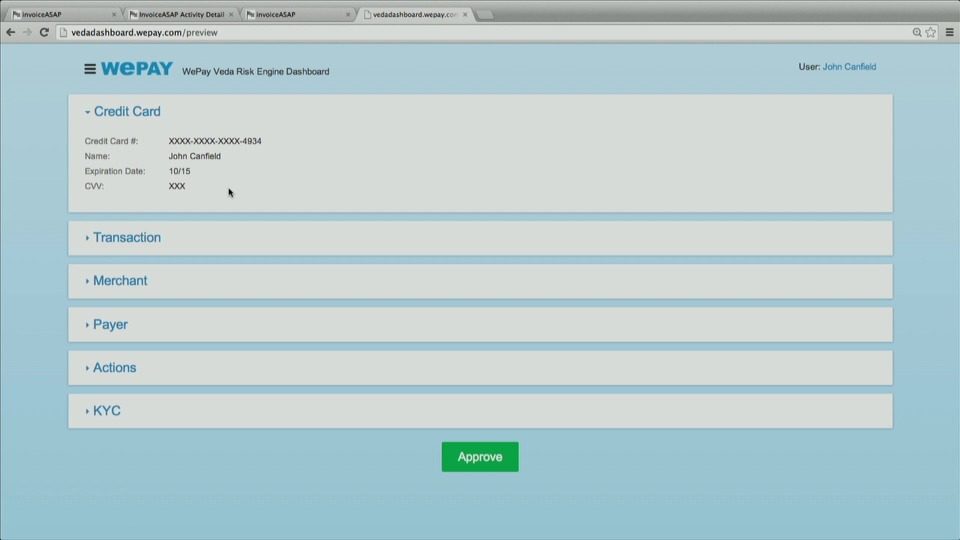The width and height of the screenshot is (960, 540).
Task: Click the CVV: label
Action: click(94, 186)
